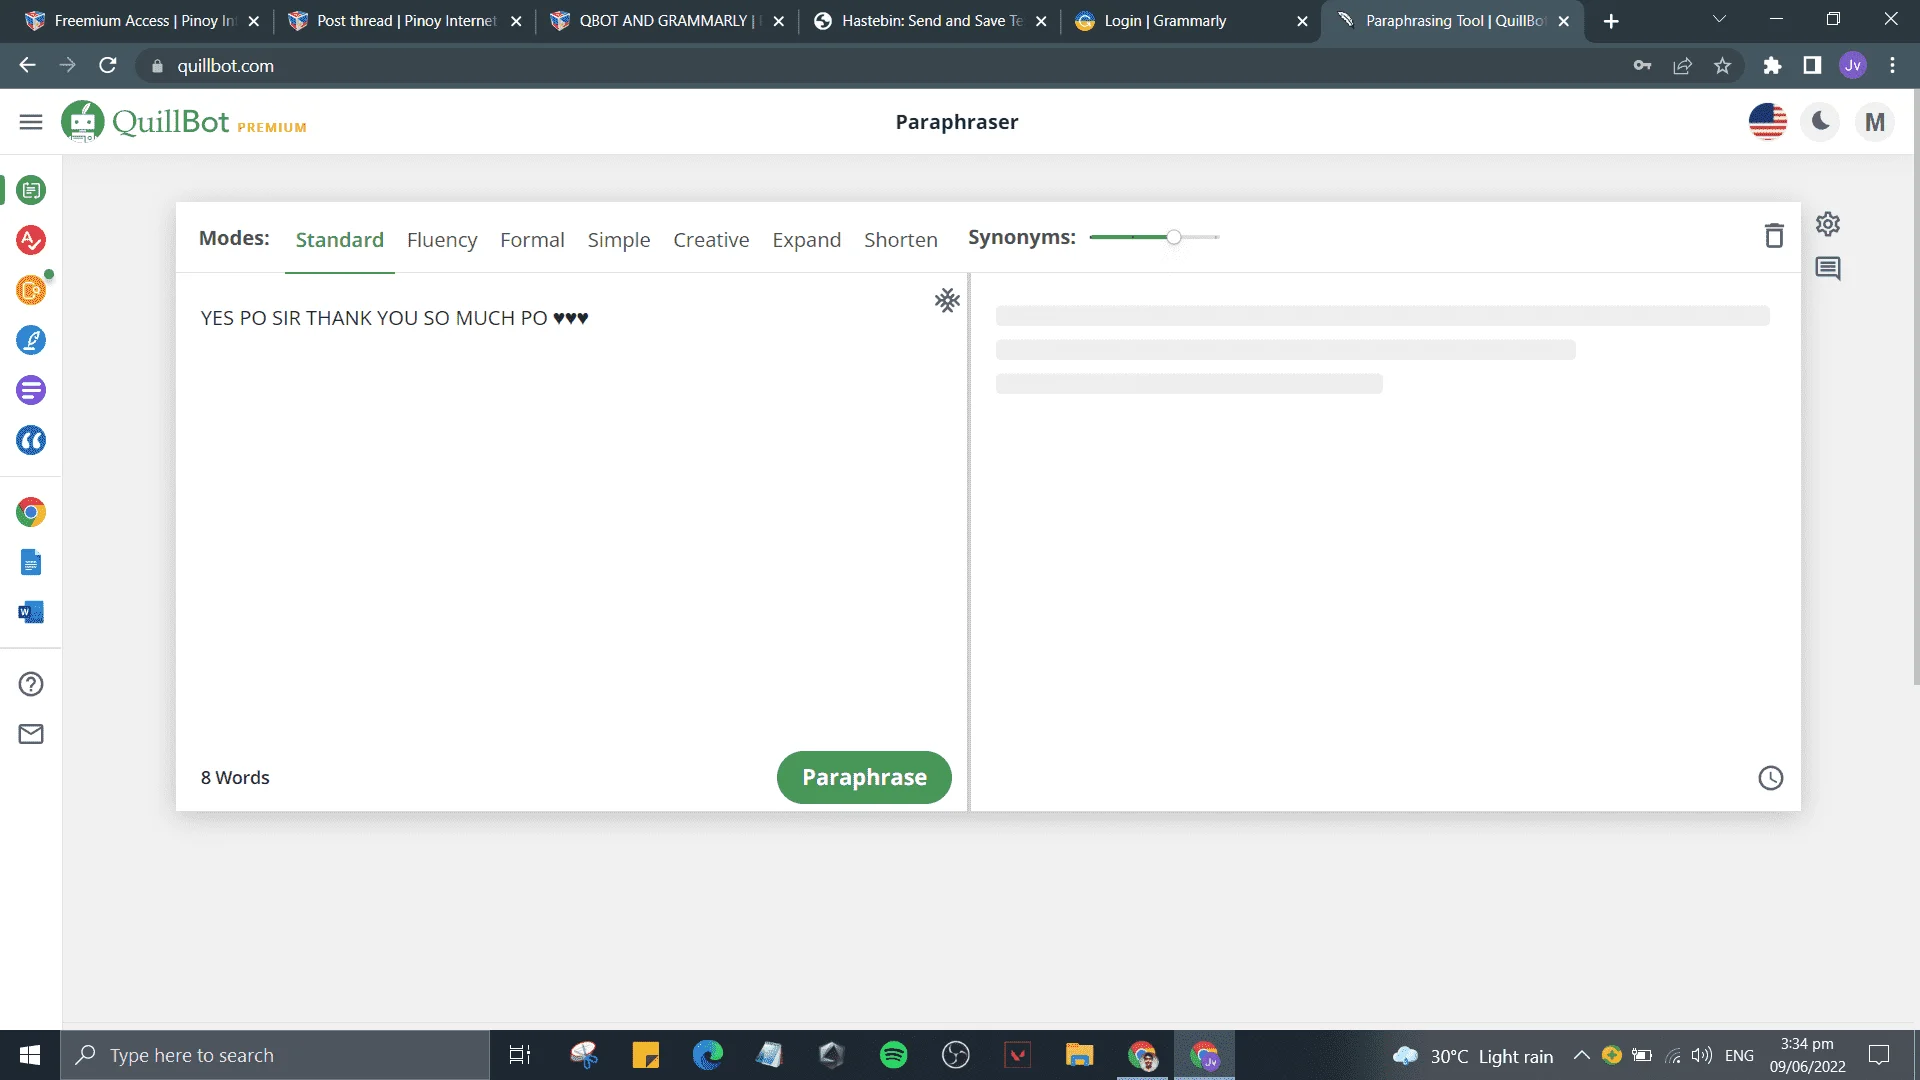Open Spotify from the taskbar
The width and height of the screenshot is (1920, 1080).
(893, 1055)
